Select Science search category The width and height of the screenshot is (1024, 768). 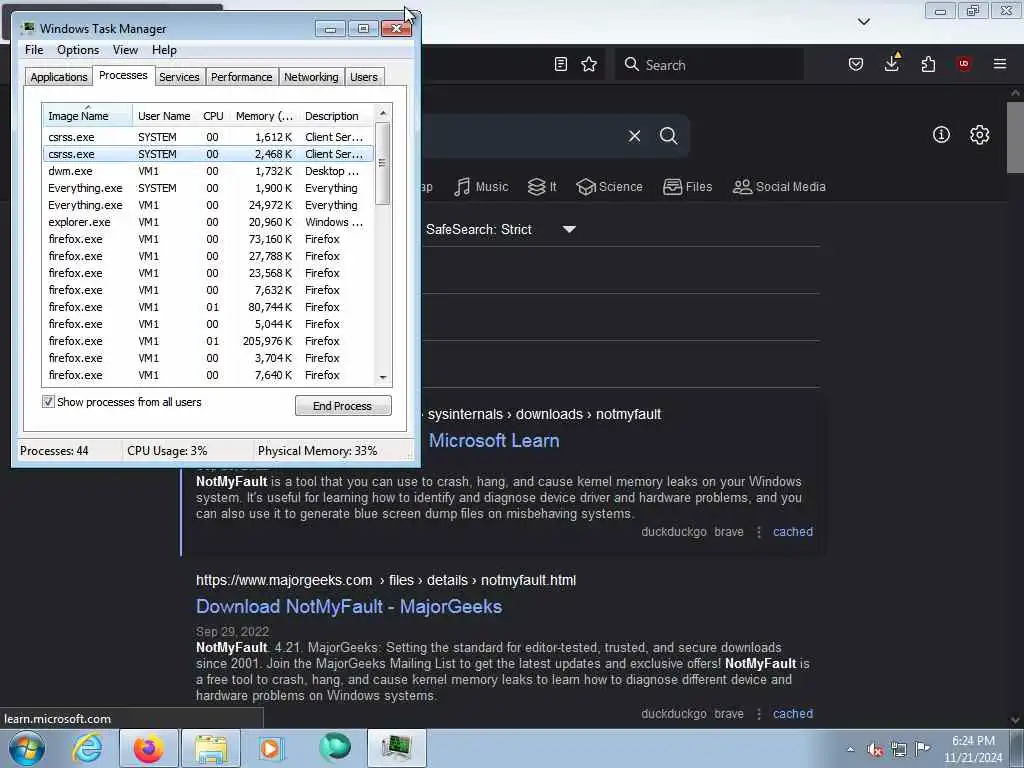click(x=609, y=187)
